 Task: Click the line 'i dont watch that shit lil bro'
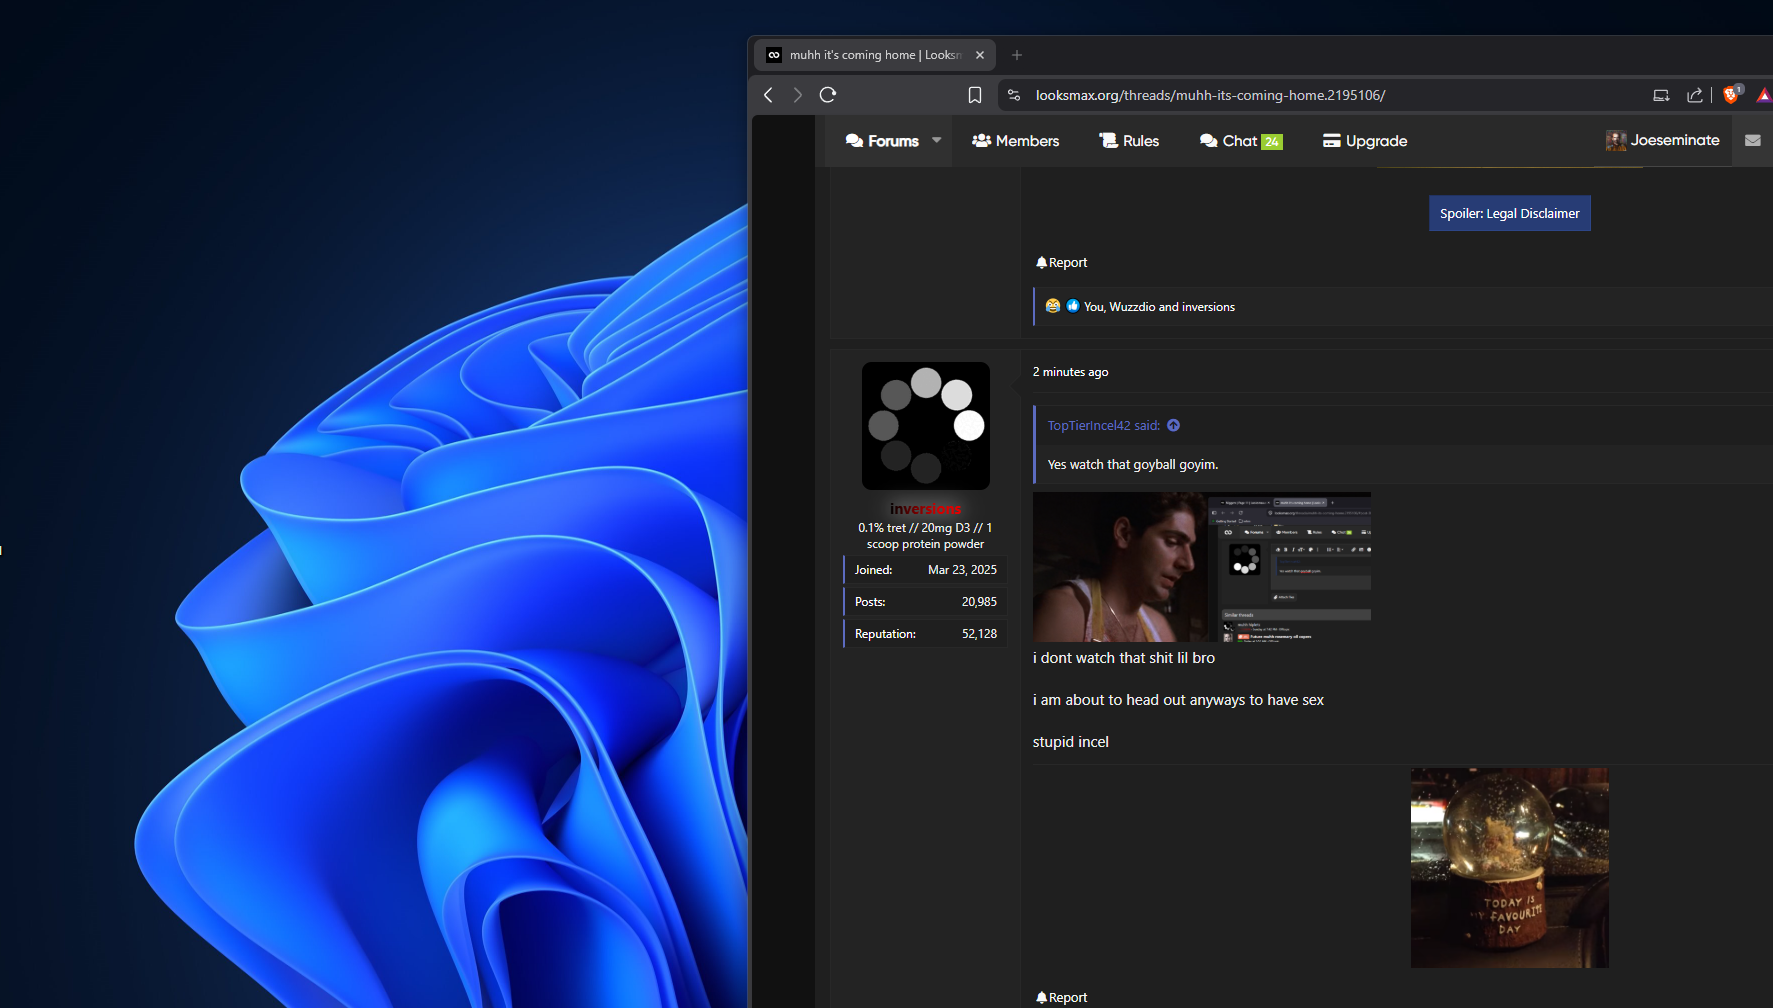coord(1124,658)
